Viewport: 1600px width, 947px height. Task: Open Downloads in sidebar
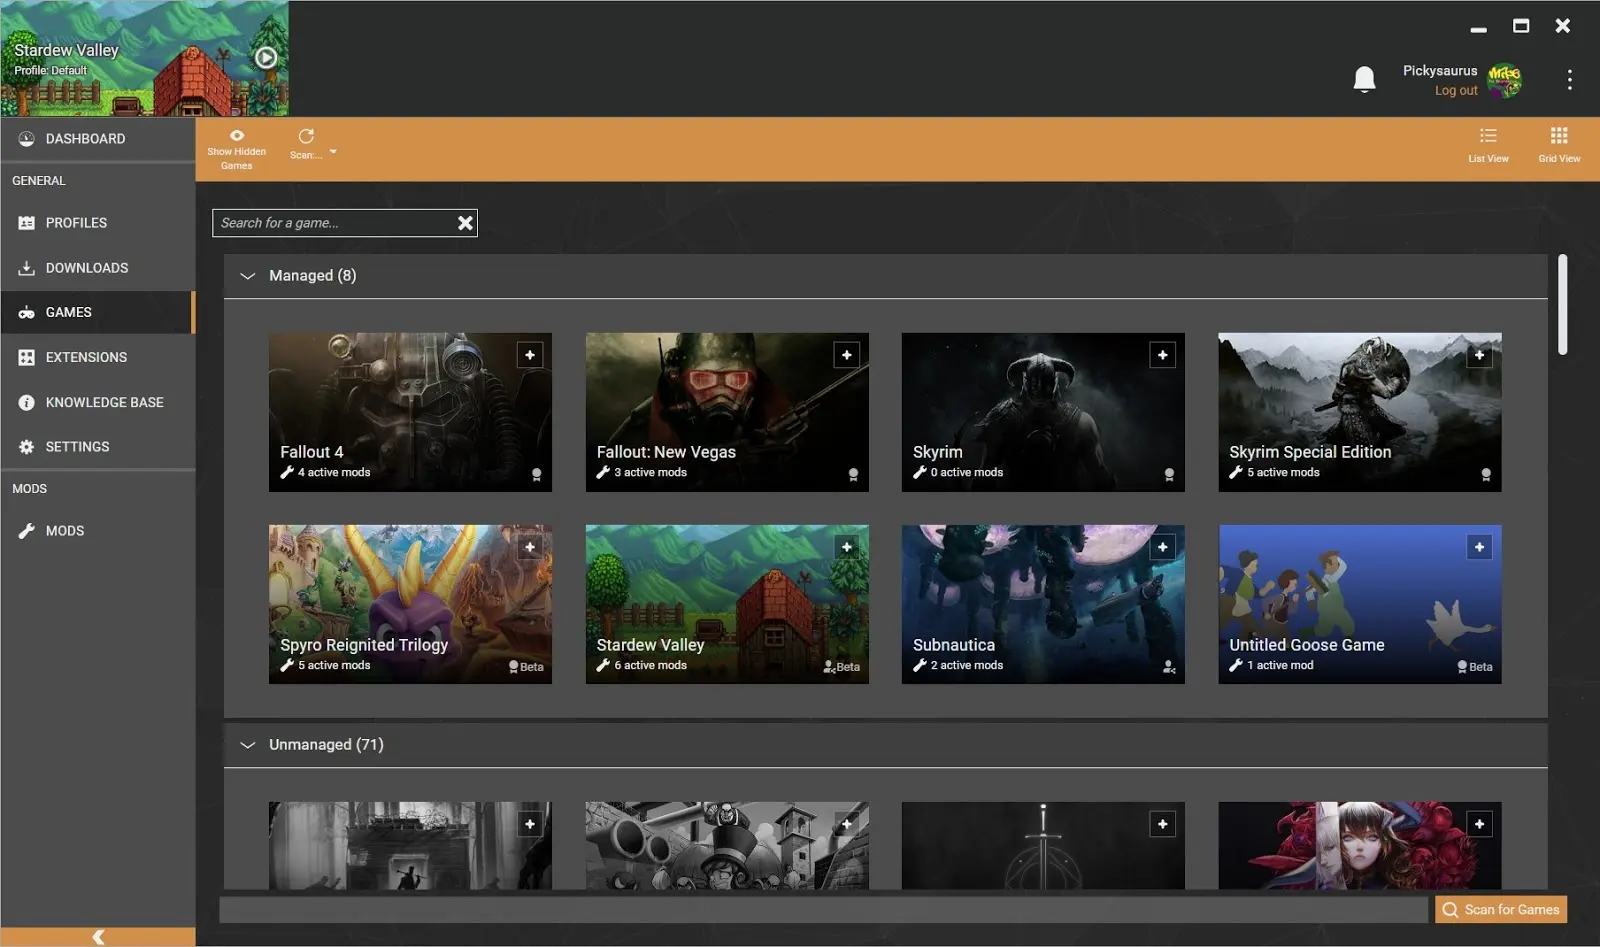[x=97, y=268]
